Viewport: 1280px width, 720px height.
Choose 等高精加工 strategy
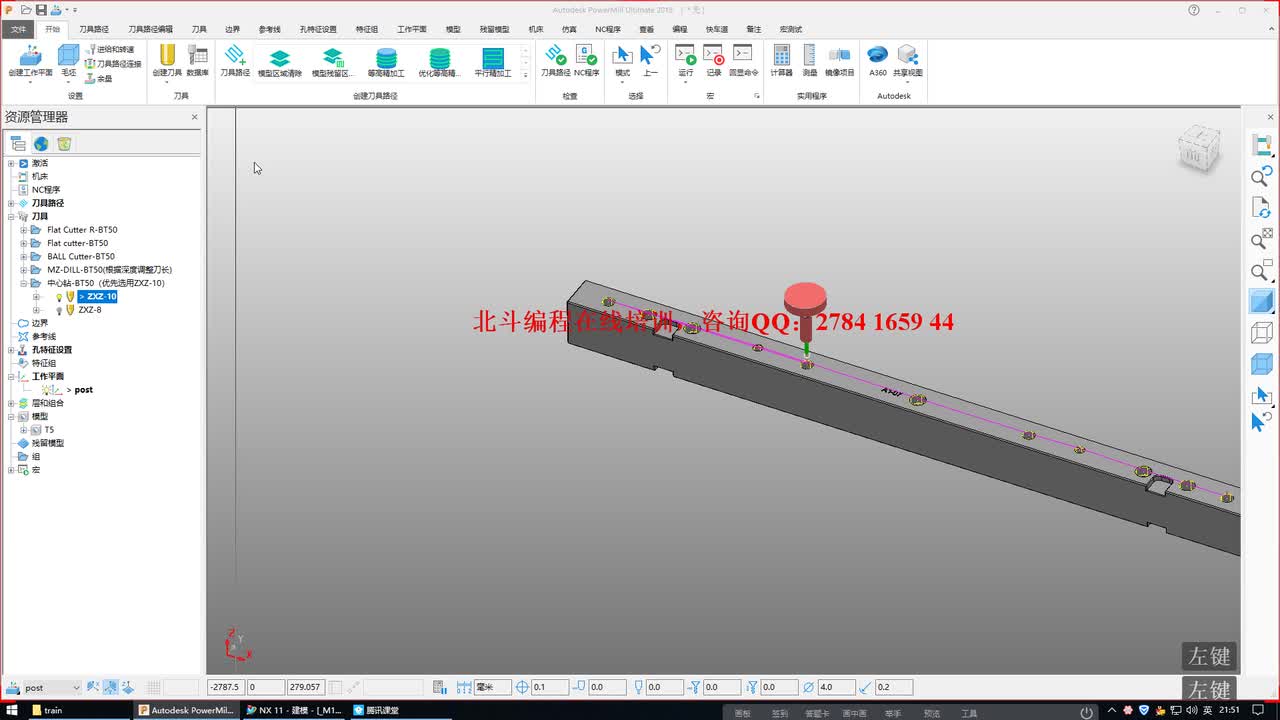pos(386,62)
